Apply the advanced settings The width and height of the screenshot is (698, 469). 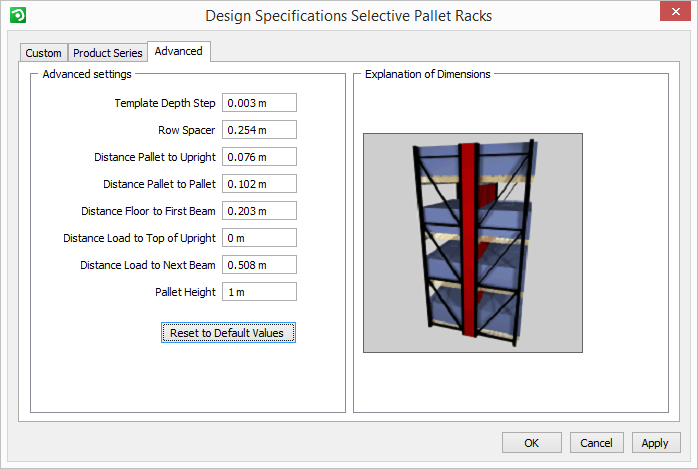pyautogui.click(x=655, y=443)
